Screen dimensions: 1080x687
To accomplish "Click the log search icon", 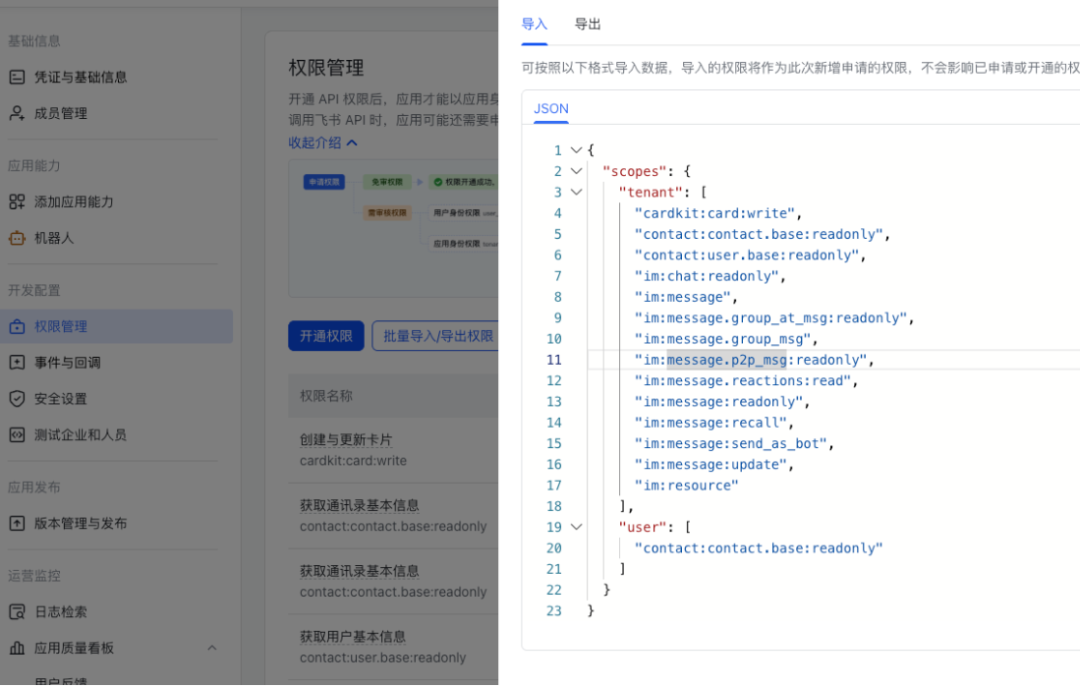I will 17,612.
